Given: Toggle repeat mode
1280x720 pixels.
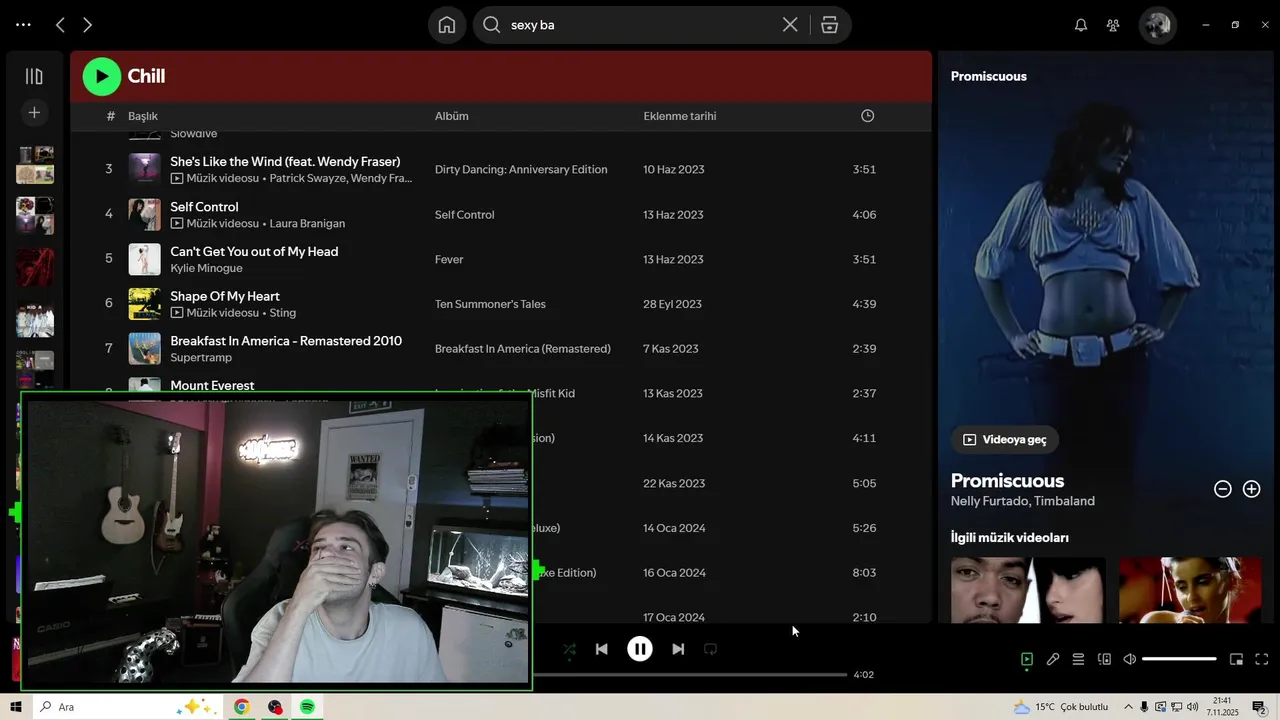Looking at the screenshot, I should pyautogui.click(x=710, y=649).
